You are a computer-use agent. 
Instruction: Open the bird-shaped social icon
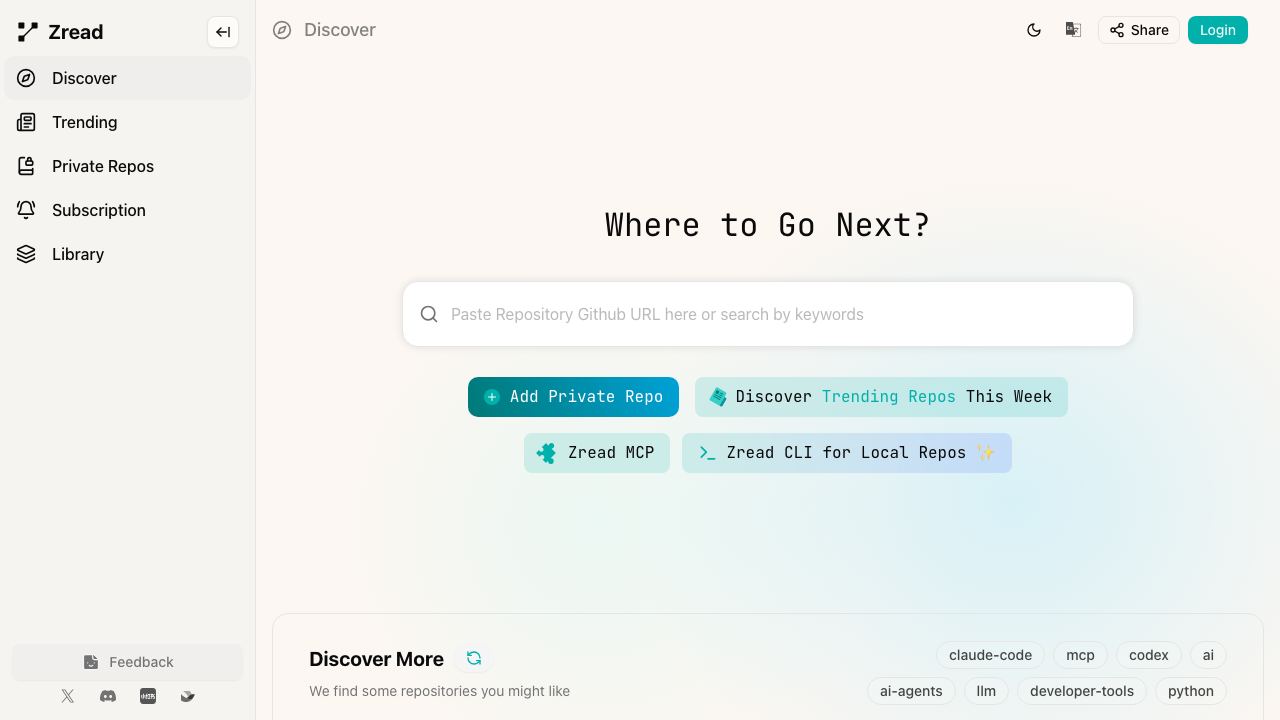coord(187,696)
